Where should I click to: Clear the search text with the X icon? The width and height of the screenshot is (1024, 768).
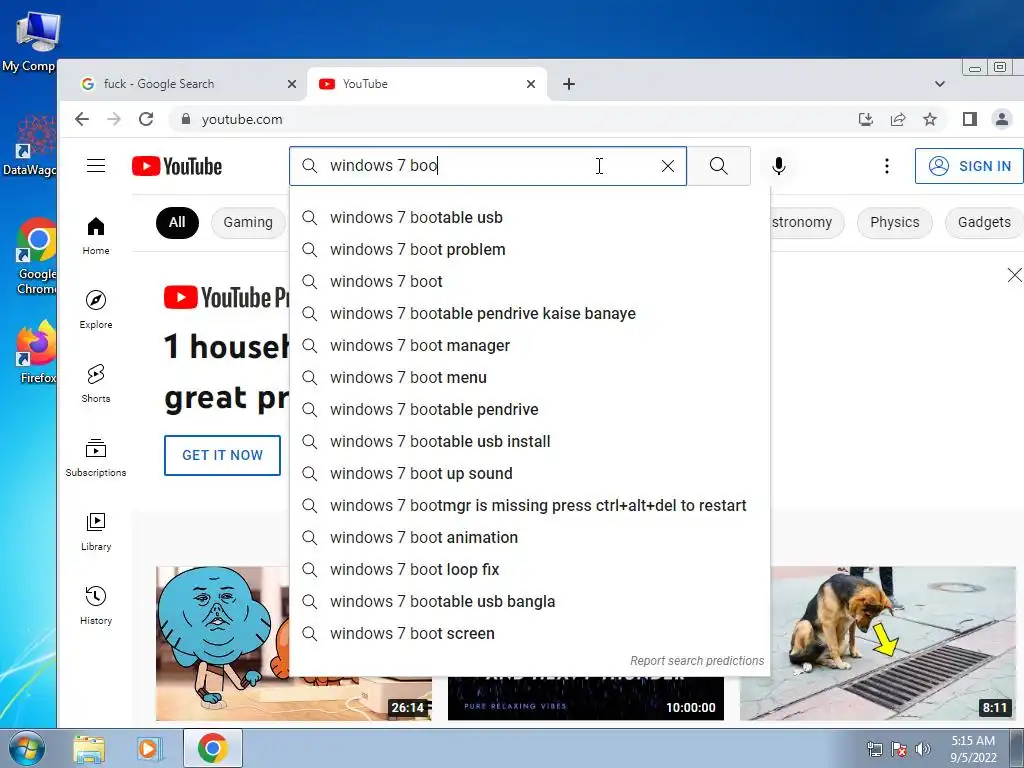[667, 167]
